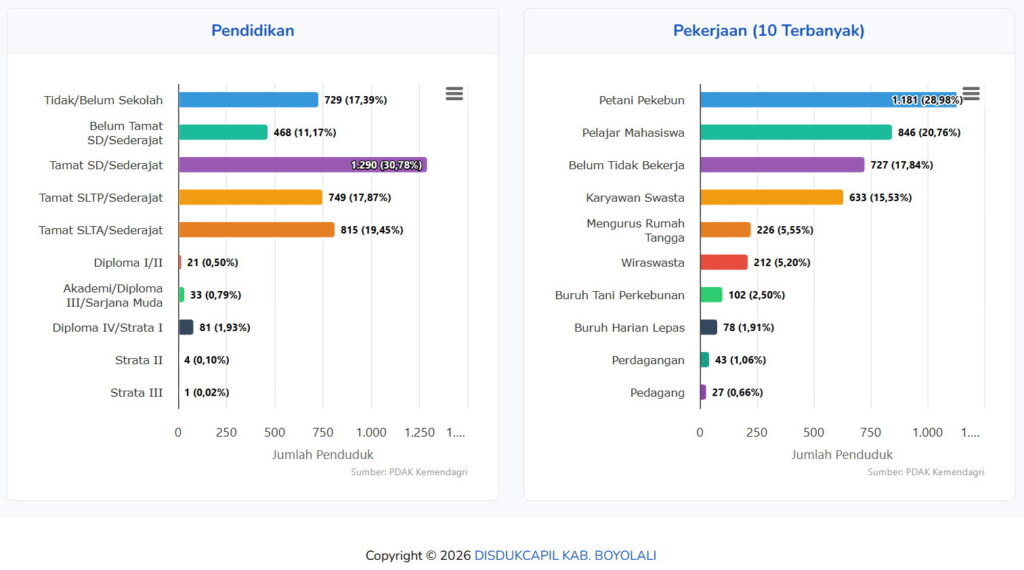Click the Tamat SD/Sederajat purple bar
The image size is (1024, 570).
click(300, 165)
